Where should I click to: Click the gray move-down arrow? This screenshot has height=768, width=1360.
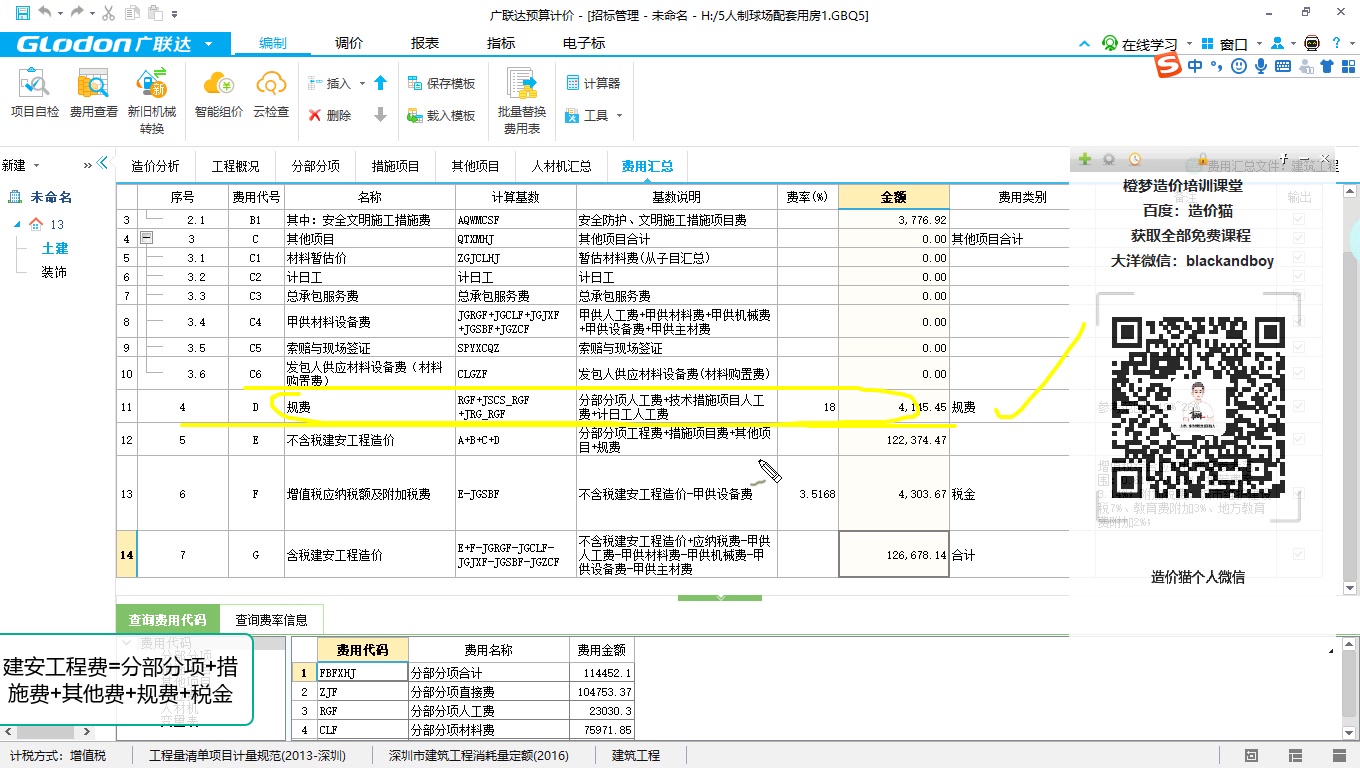coord(380,115)
